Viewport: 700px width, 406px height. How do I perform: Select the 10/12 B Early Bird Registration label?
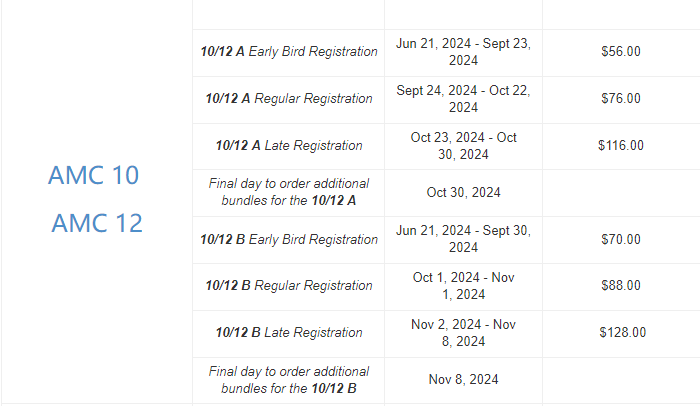tap(289, 240)
